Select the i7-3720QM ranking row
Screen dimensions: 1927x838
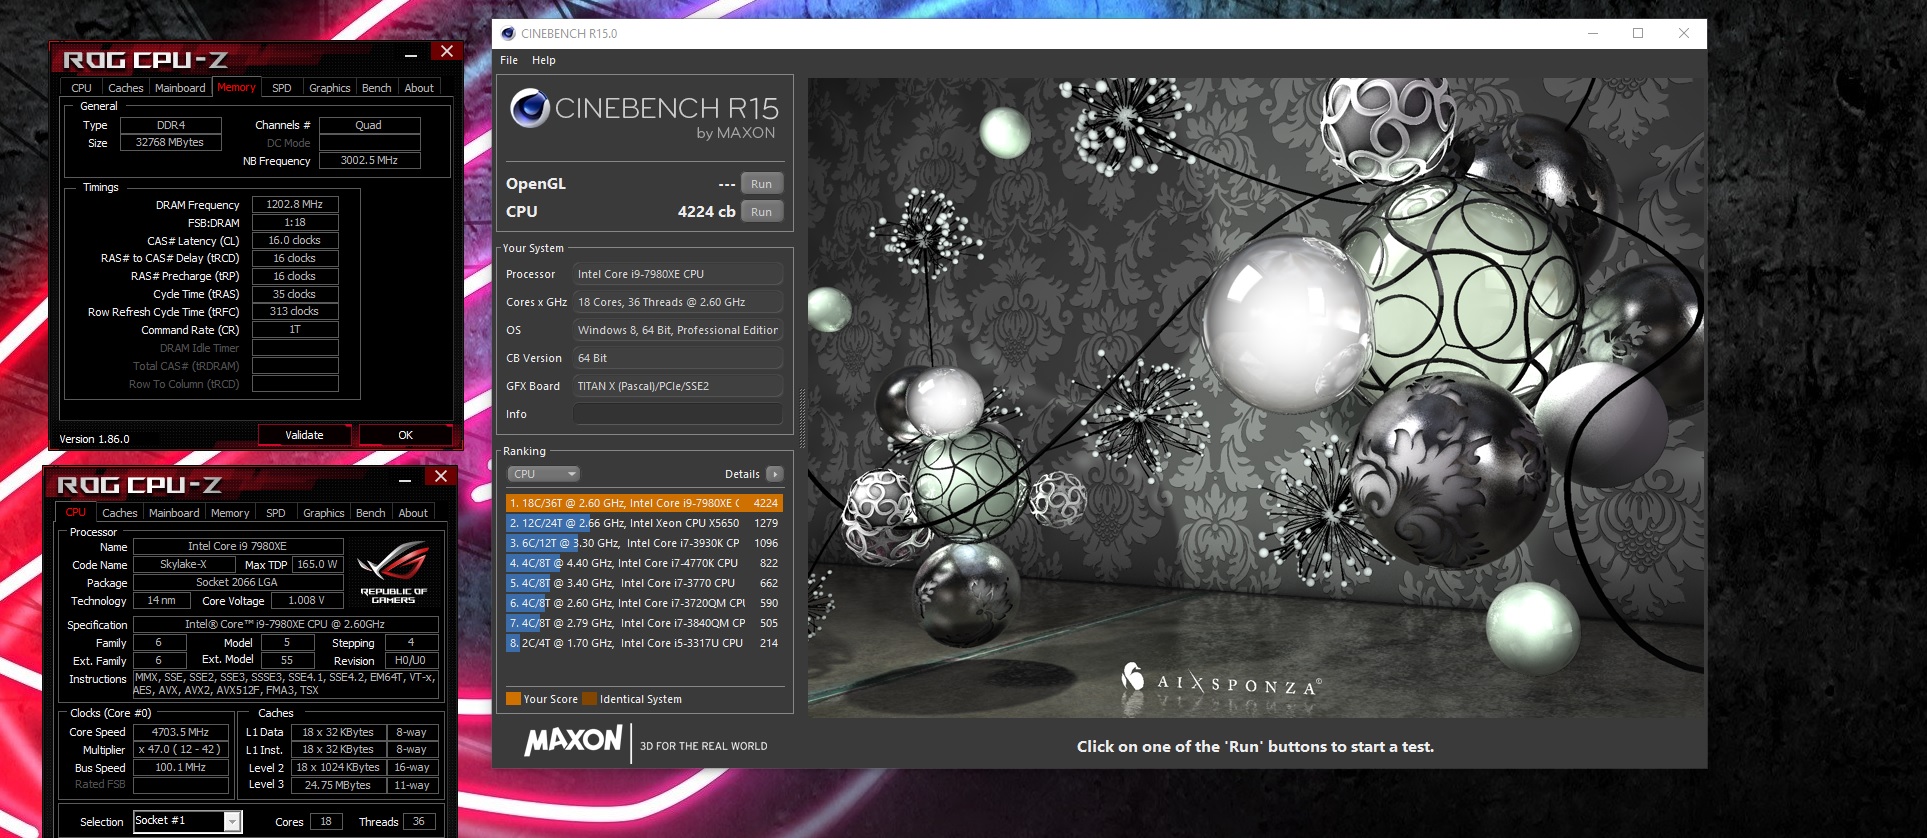[x=644, y=603]
